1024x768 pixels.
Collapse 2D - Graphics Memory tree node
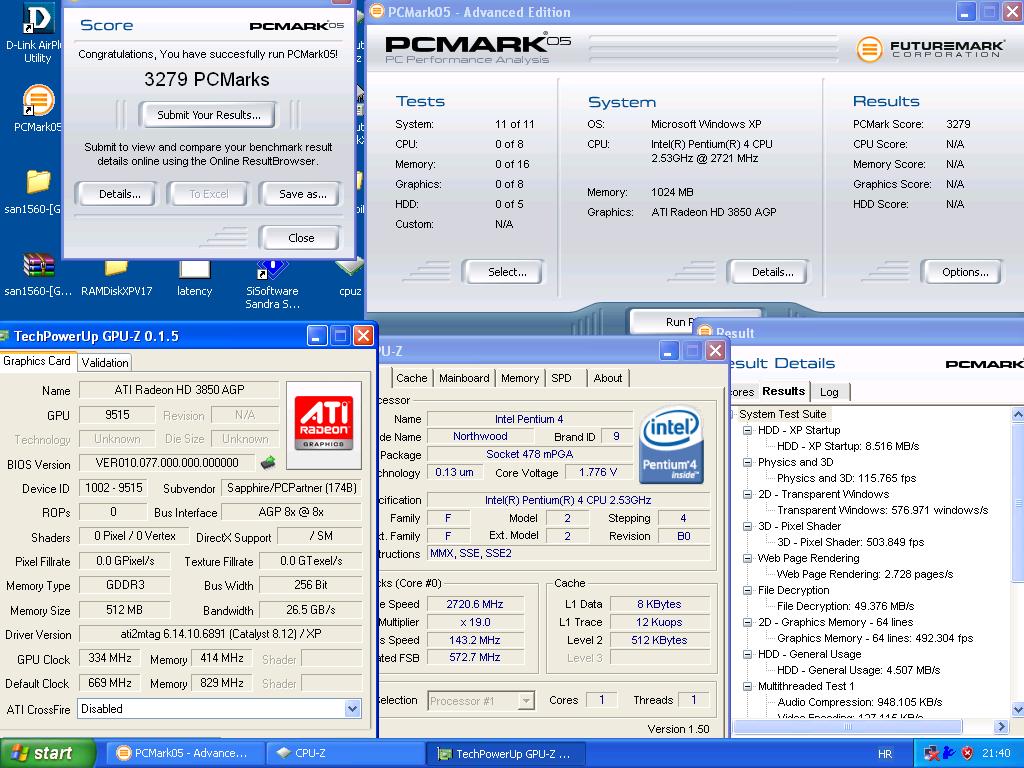(747, 622)
